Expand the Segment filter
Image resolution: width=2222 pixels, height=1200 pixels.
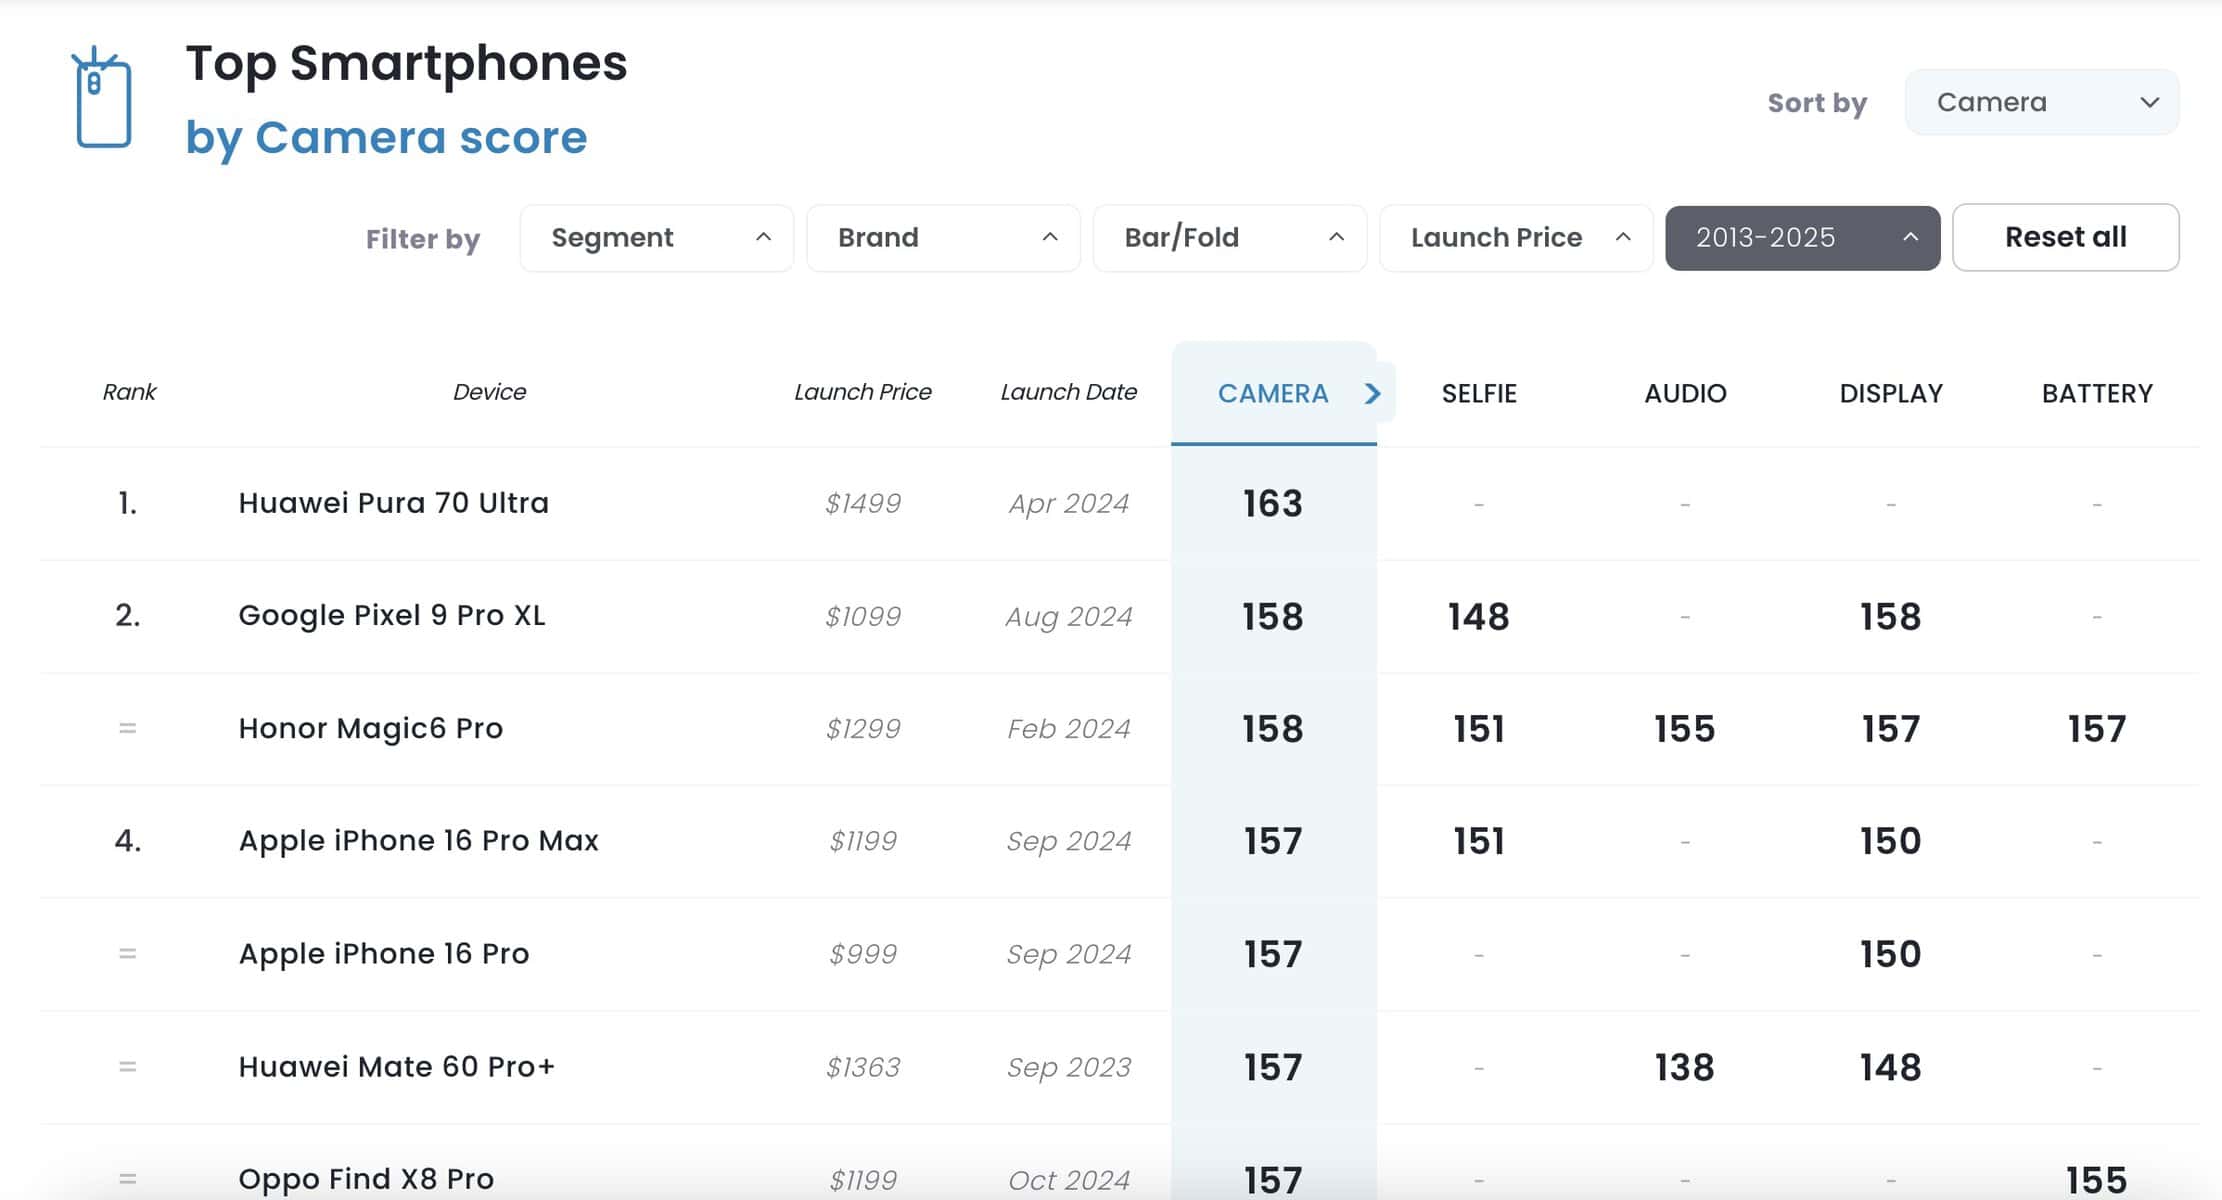656,238
